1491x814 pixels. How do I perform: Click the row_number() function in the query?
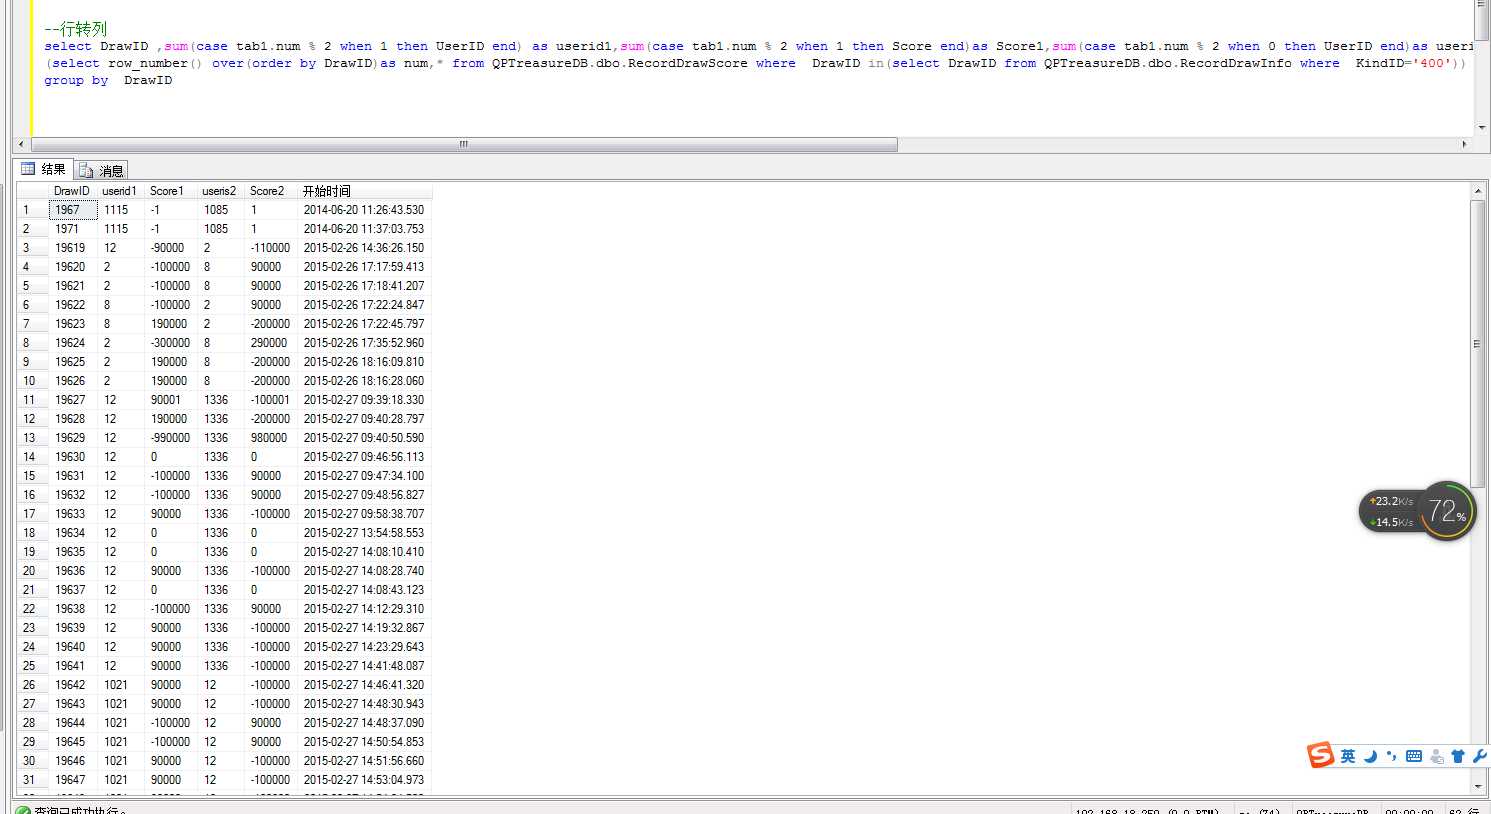[155, 63]
